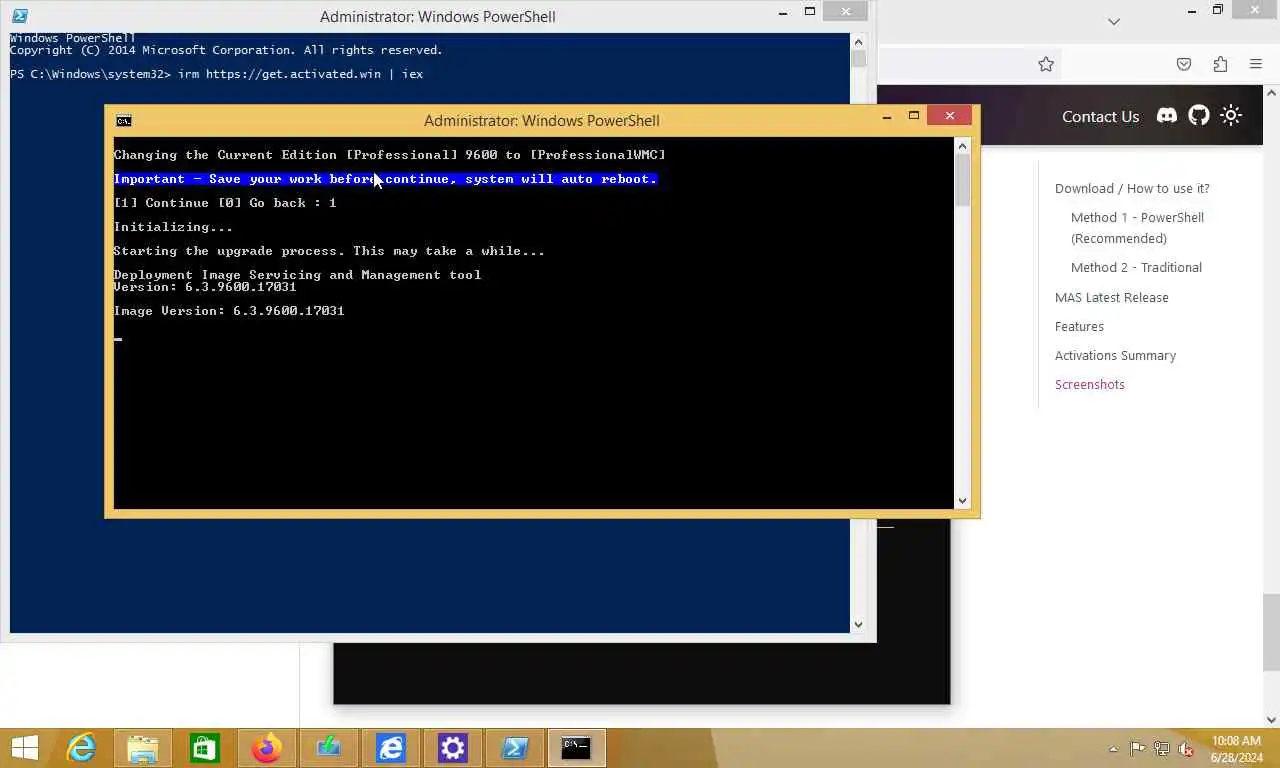Maximize the front console window
This screenshot has width=1280, height=768.
pos(913,116)
